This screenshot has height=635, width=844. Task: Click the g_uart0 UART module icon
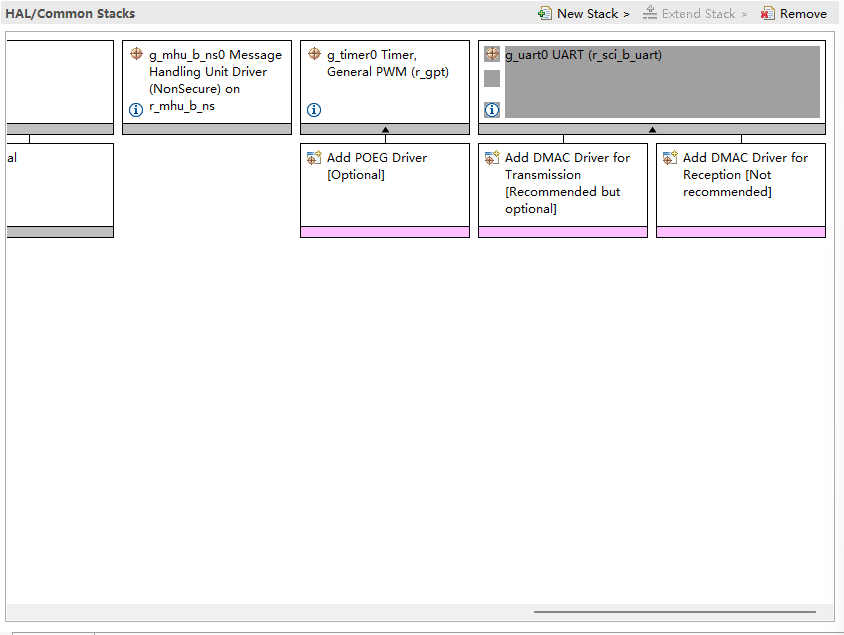(492, 55)
